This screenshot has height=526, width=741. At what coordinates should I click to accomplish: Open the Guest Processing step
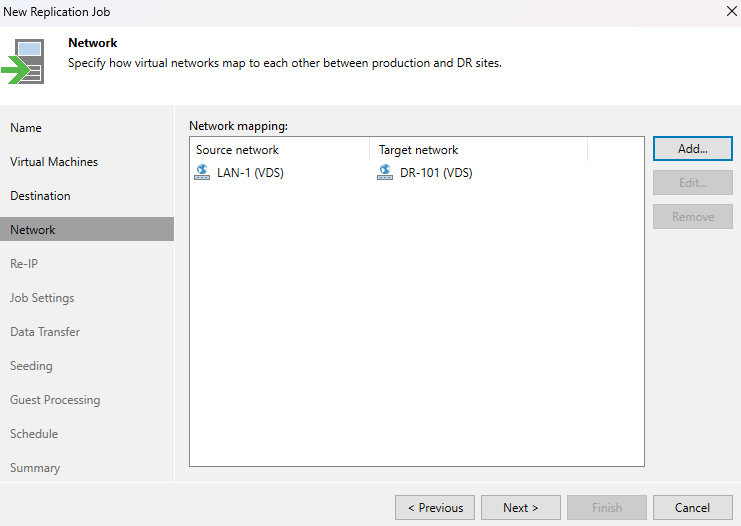[55, 400]
